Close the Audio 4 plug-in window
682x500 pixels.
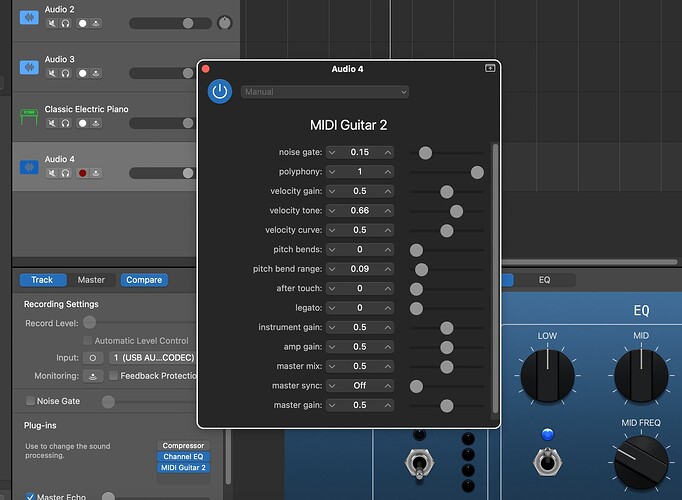click(206, 69)
